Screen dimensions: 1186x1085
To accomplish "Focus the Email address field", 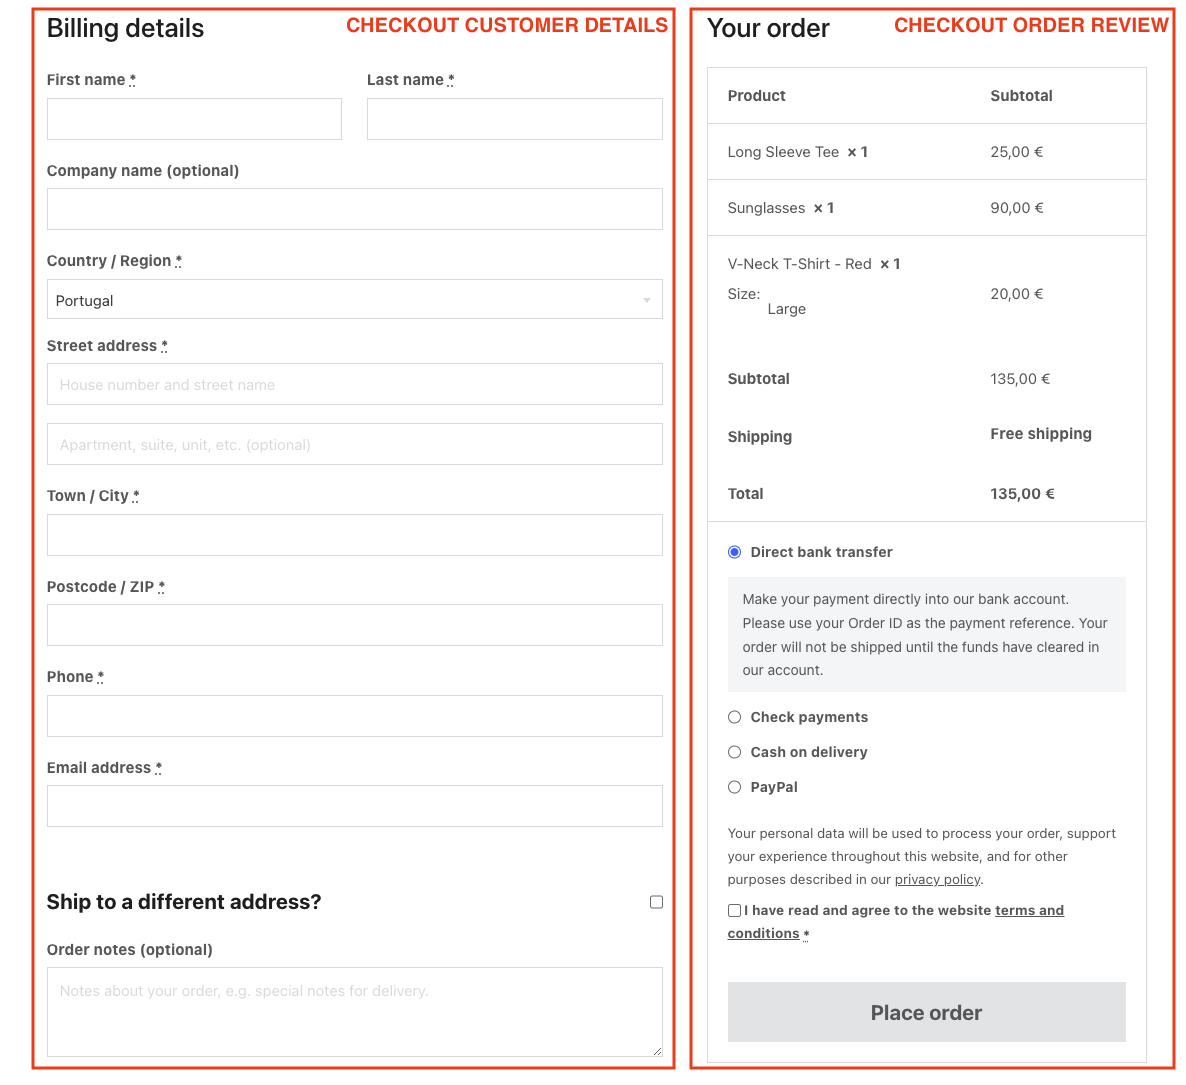I will point(354,806).
